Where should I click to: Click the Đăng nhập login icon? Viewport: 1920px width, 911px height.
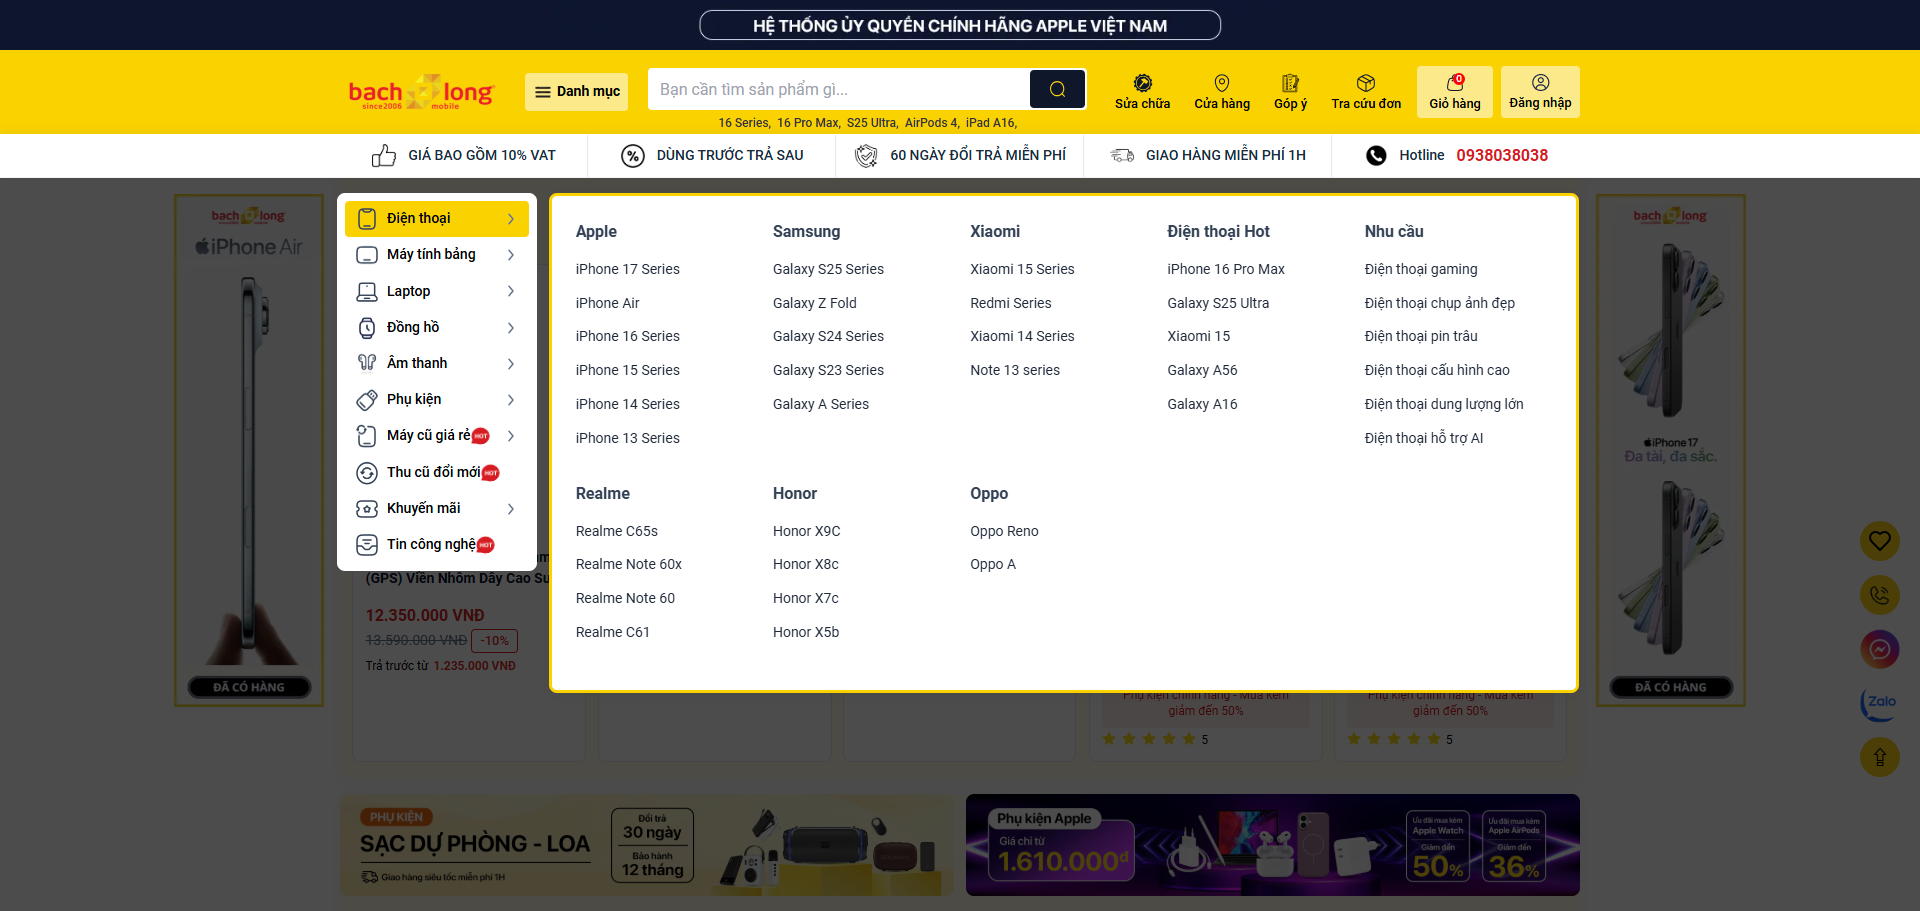1540,91
